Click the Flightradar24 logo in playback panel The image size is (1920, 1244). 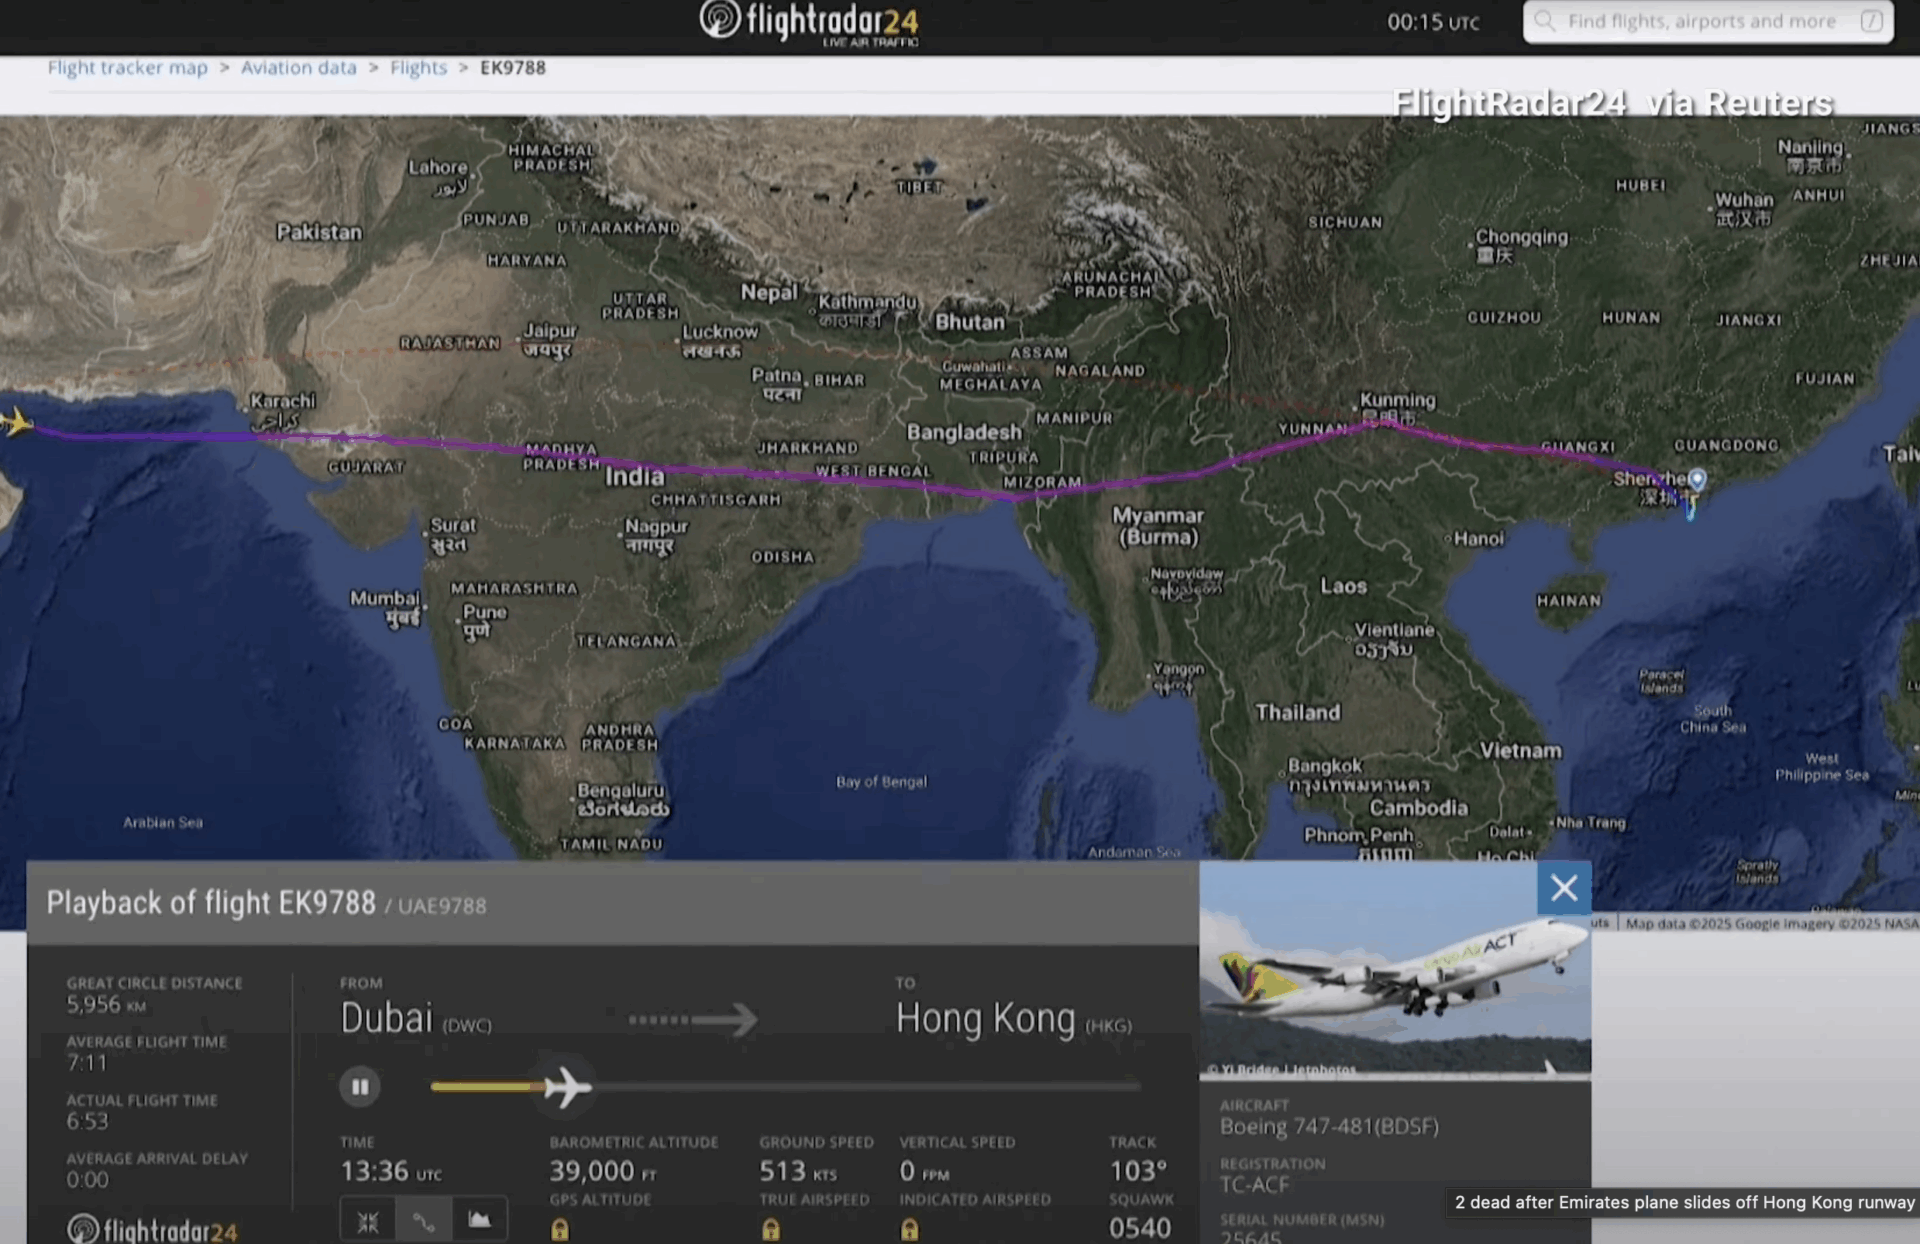[152, 1230]
